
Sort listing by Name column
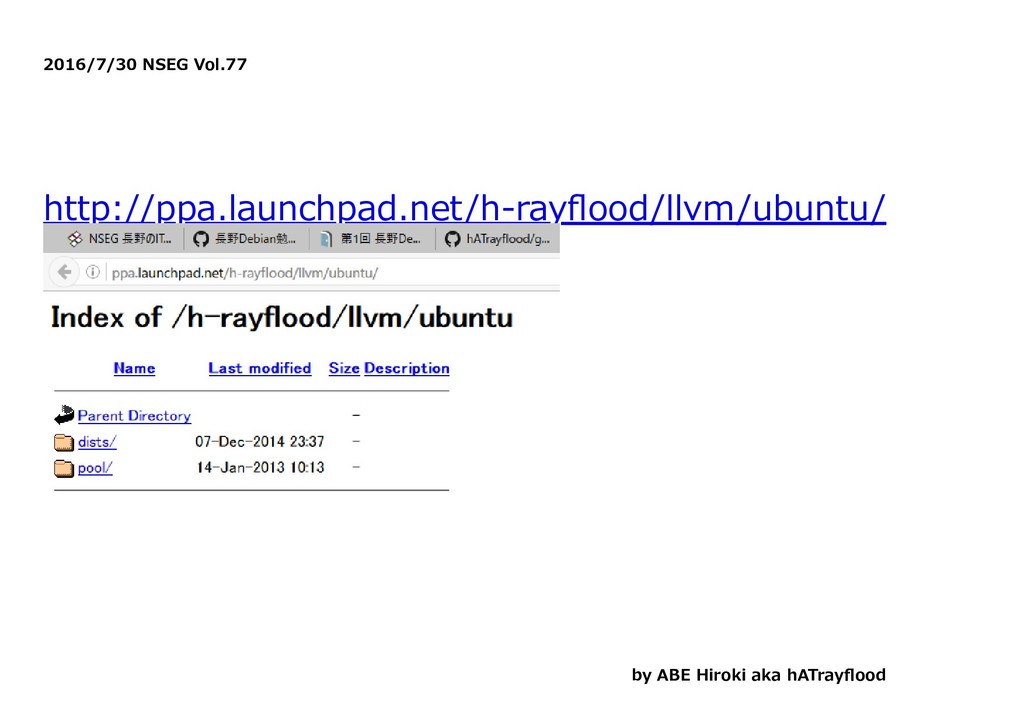click(x=135, y=368)
